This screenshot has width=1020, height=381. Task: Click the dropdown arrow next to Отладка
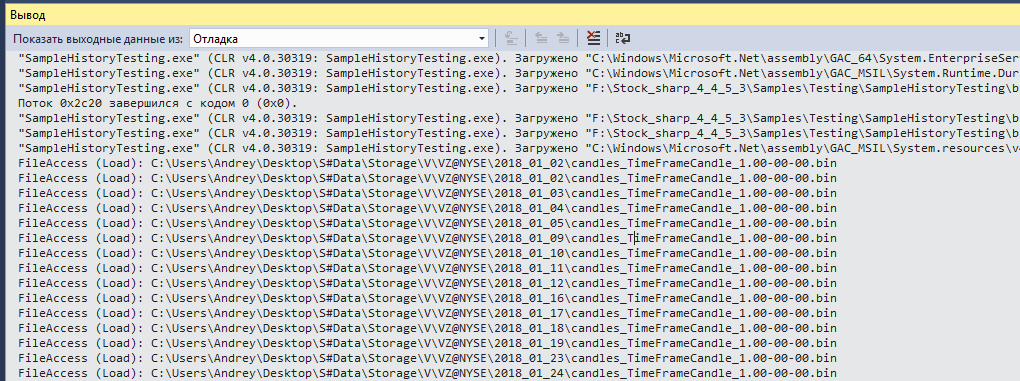click(481, 39)
